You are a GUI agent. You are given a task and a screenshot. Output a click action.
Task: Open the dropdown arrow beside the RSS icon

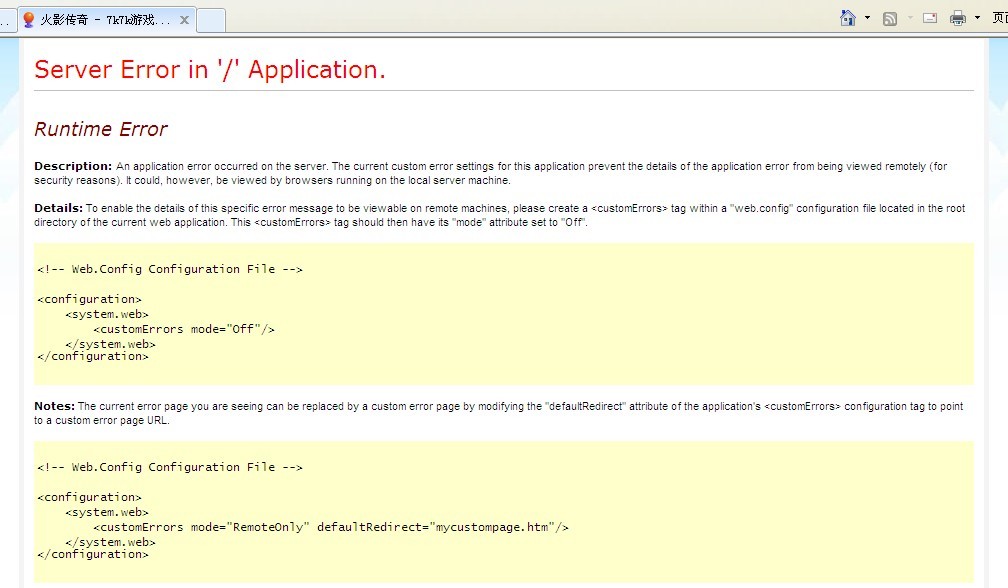coord(909,18)
